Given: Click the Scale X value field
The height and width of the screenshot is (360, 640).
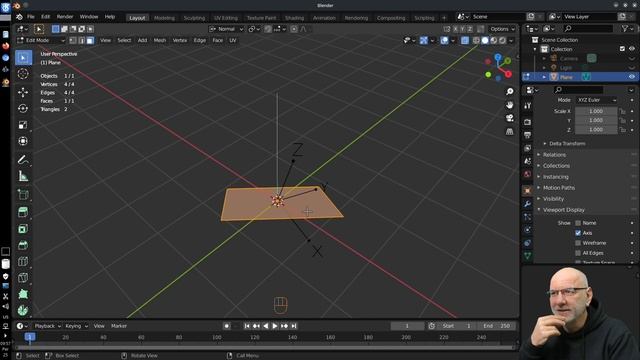Looking at the screenshot, I should tap(596, 111).
